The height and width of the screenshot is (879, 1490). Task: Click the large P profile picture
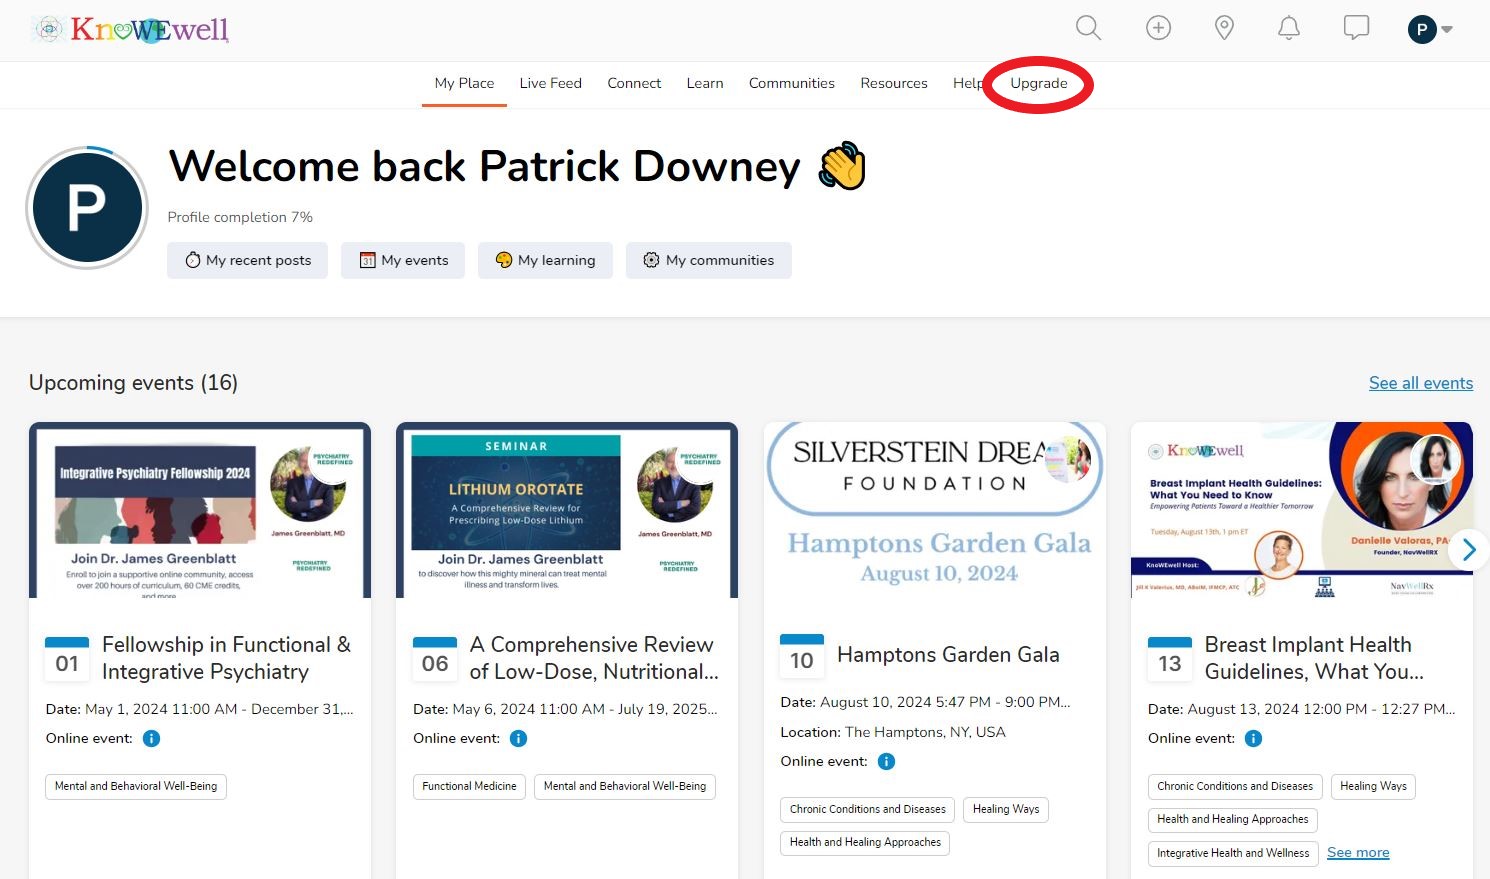(x=87, y=207)
